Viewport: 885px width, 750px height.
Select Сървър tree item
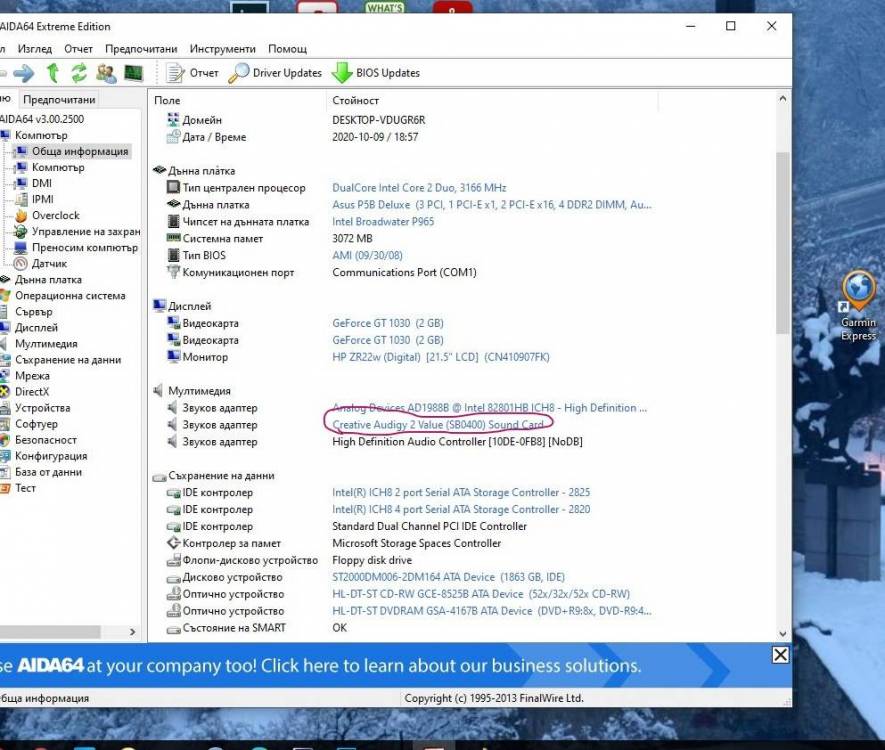pyautogui.click(x=34, y=312)
